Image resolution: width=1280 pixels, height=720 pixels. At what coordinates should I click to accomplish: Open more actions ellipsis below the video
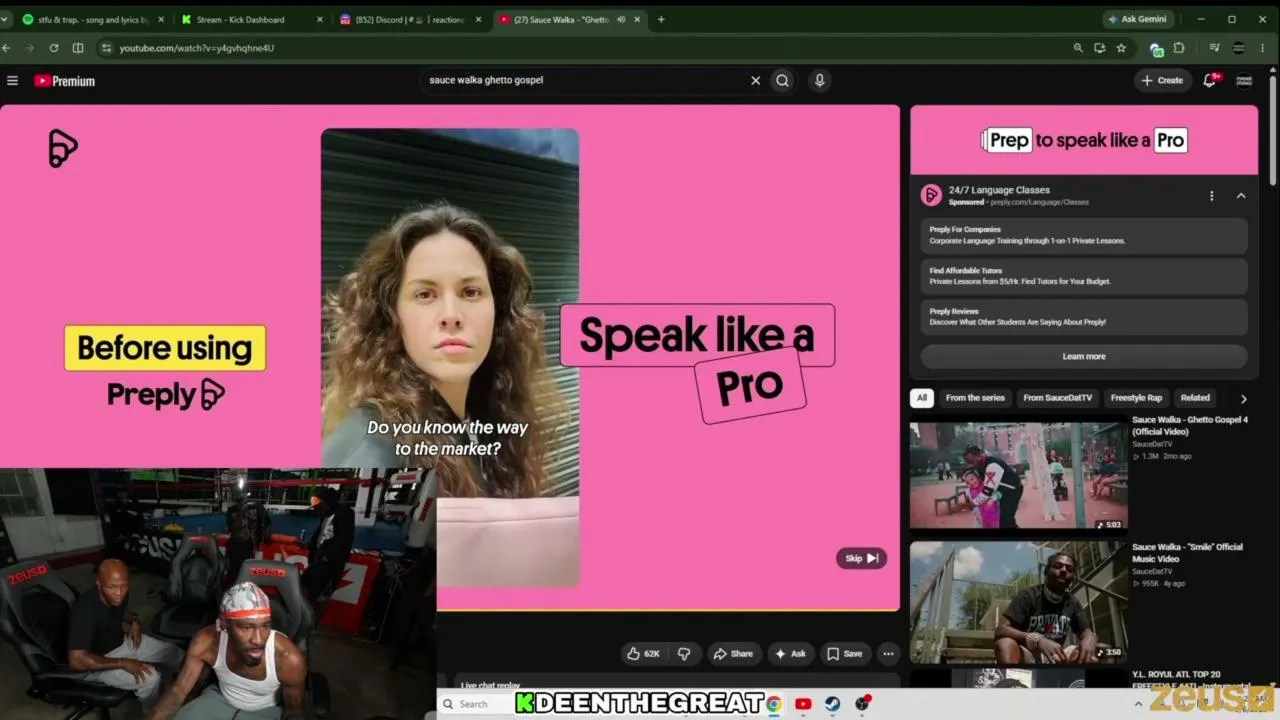888,654
